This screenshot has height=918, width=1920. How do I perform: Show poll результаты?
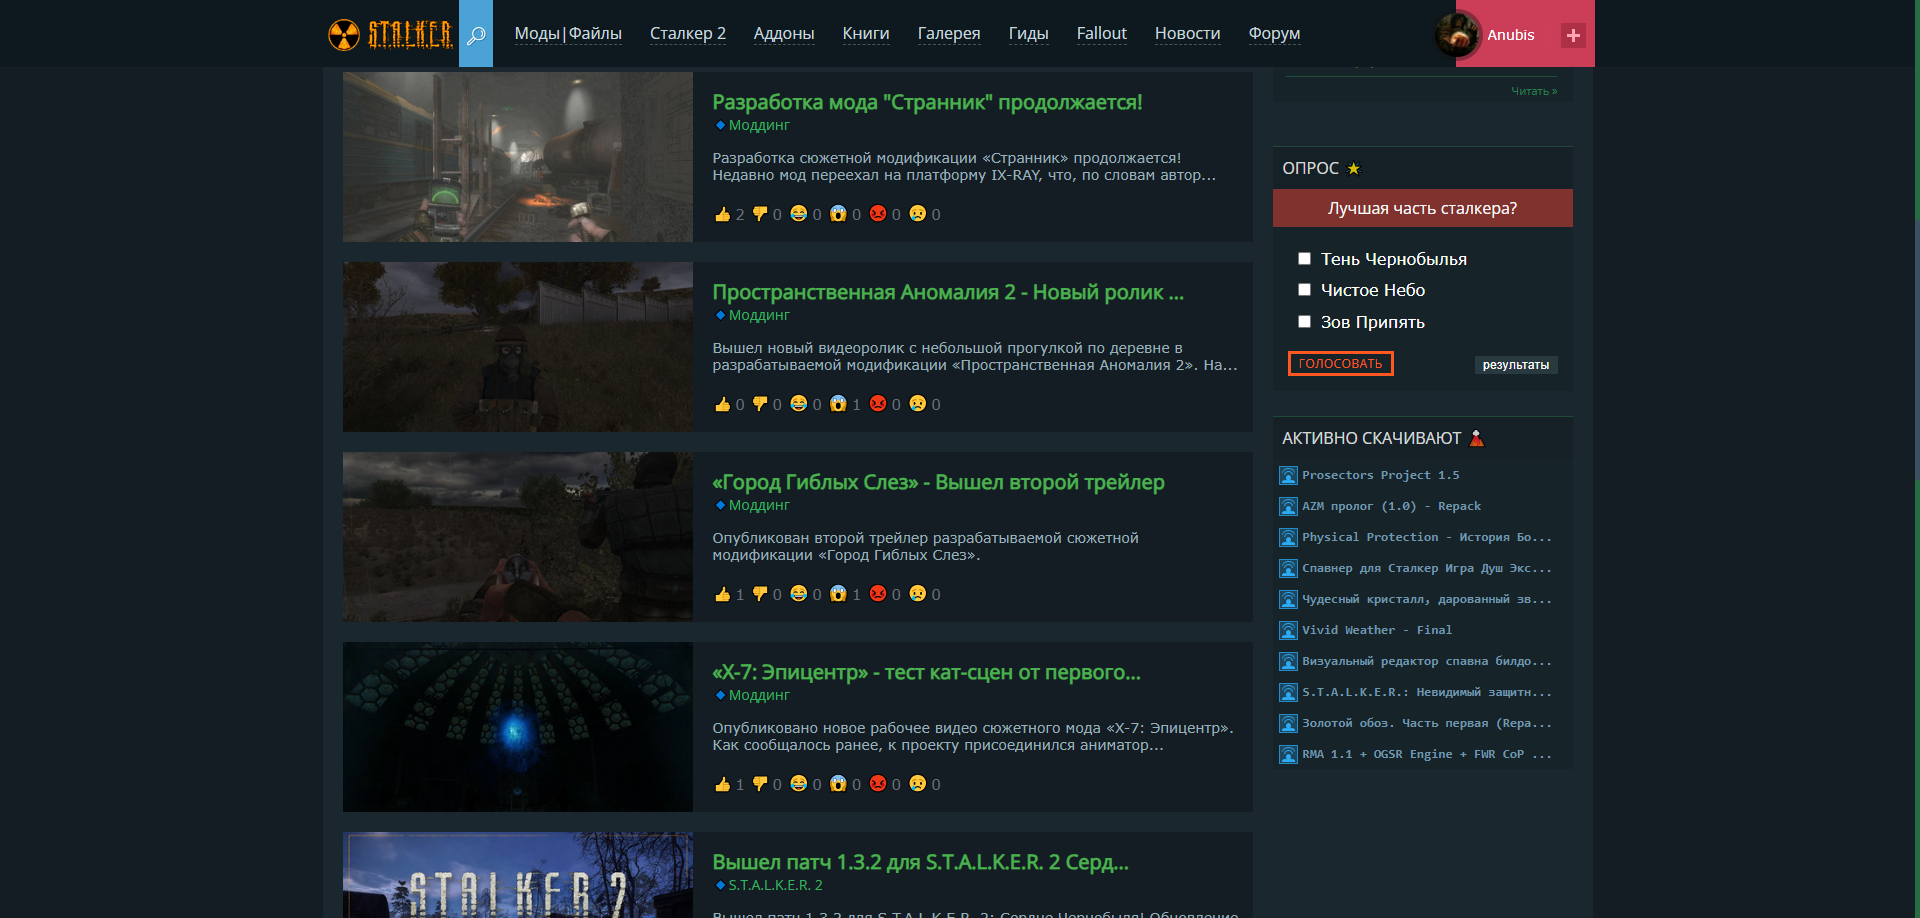point(1516,365)
